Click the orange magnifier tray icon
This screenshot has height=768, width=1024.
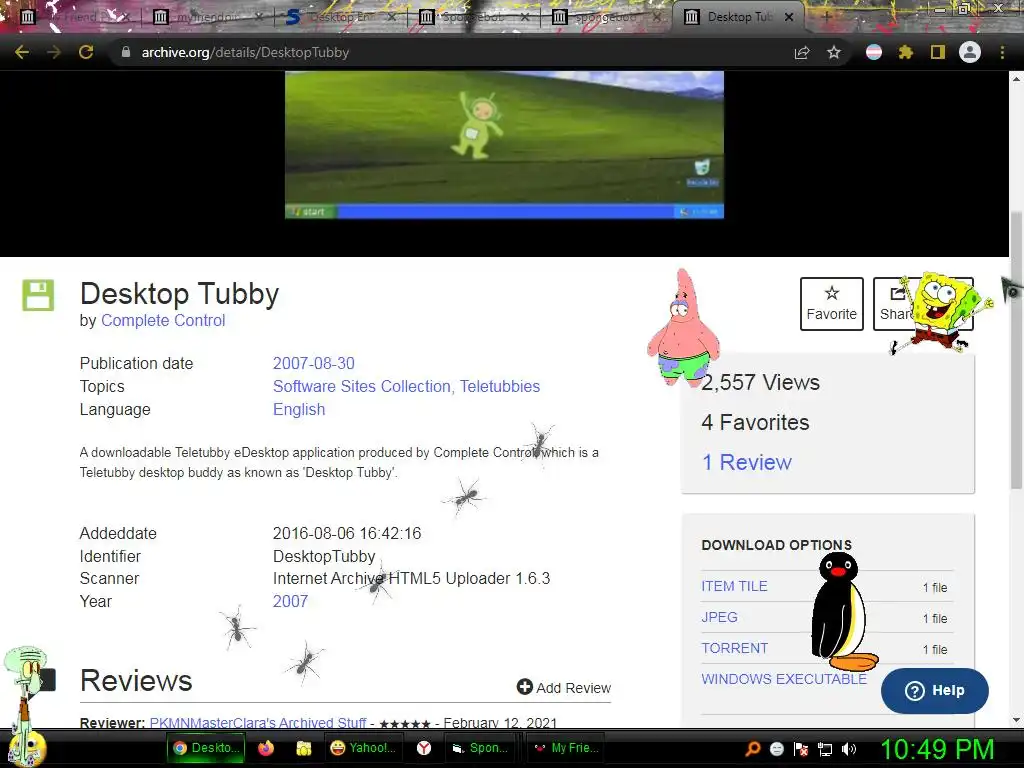coord(752,749)
